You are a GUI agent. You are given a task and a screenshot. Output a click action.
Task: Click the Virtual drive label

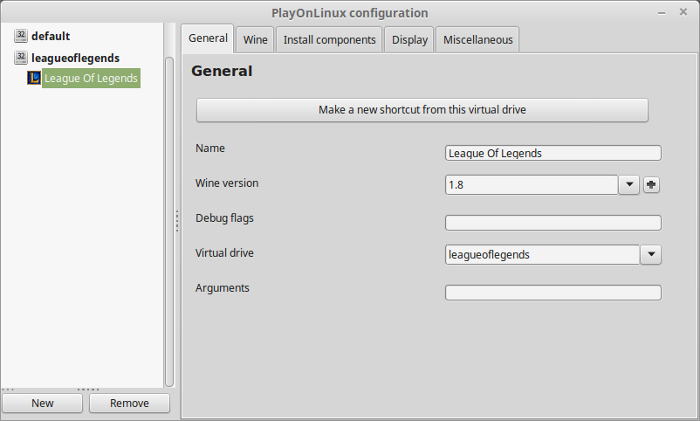point(224,253)
